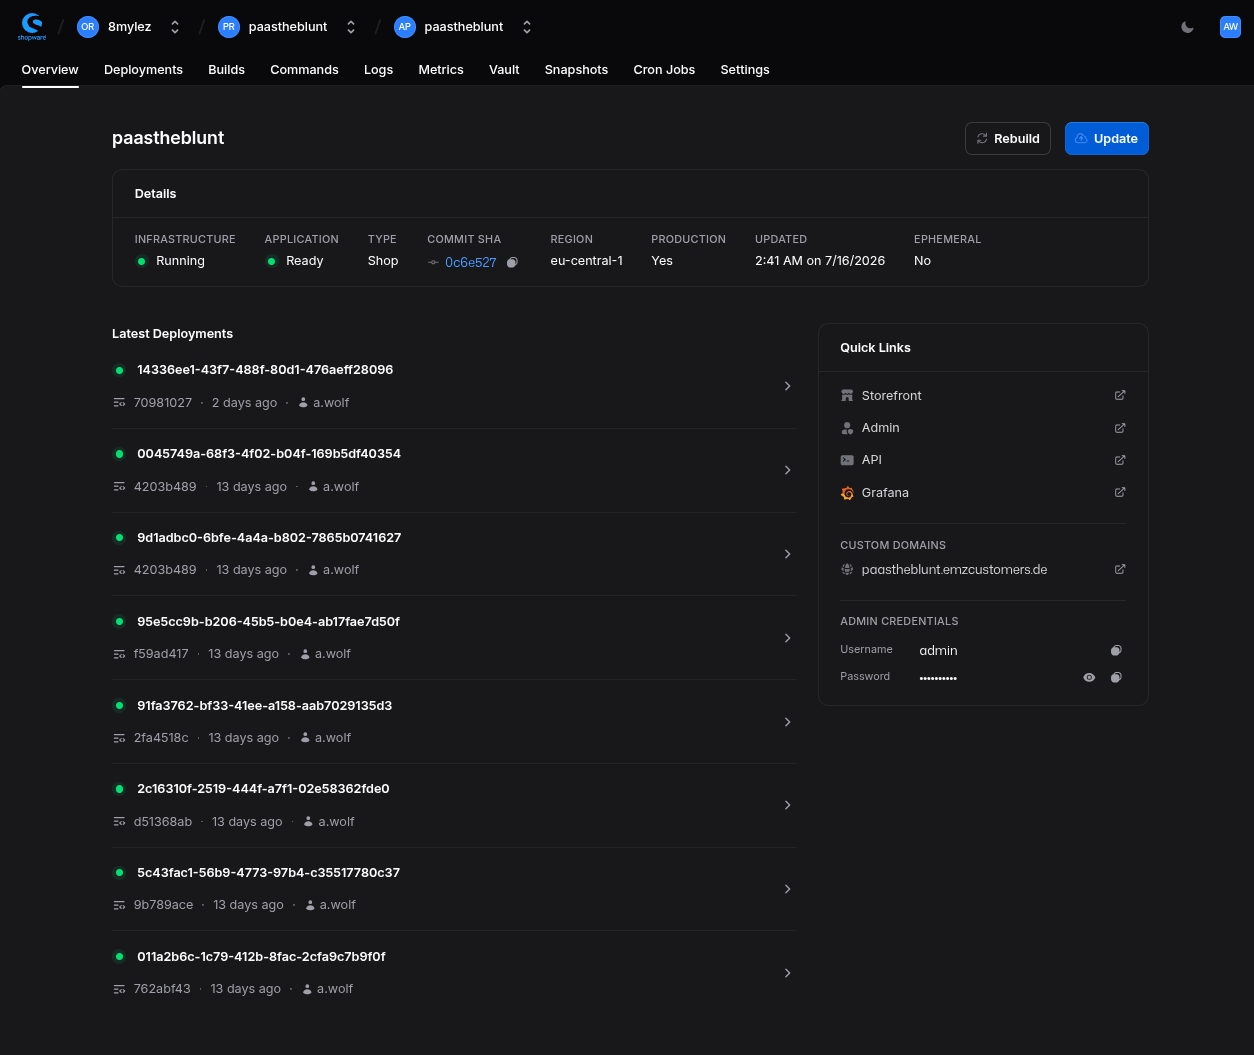Expand chevron for deployment 0045749a
The image size is (1254, 1055).
click(x=788, y=470)
